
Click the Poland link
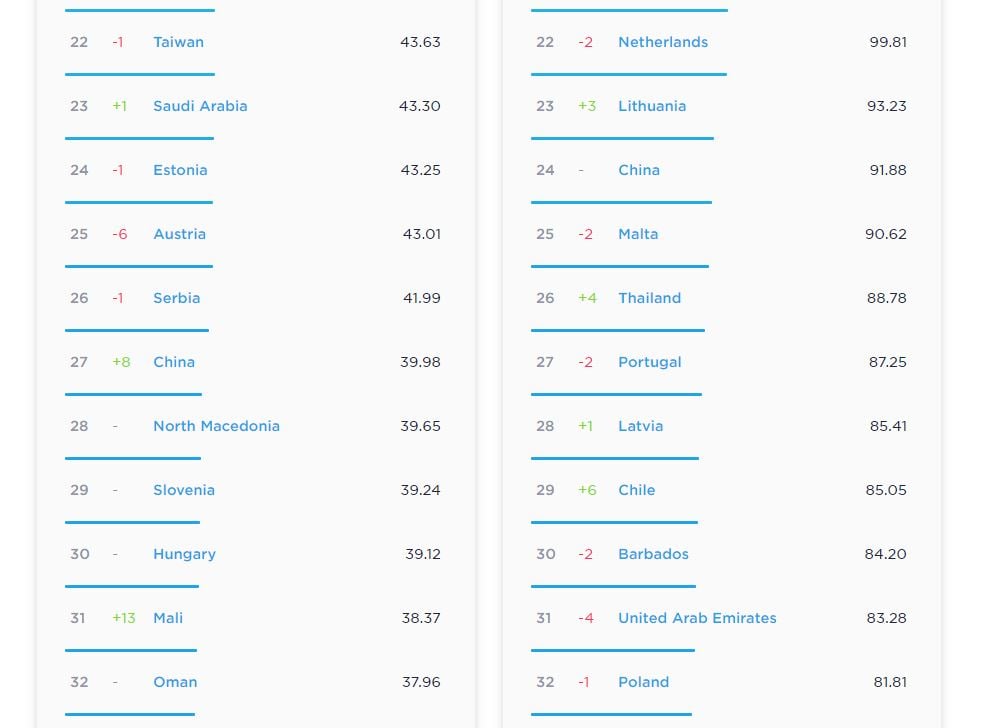point(643,682)
